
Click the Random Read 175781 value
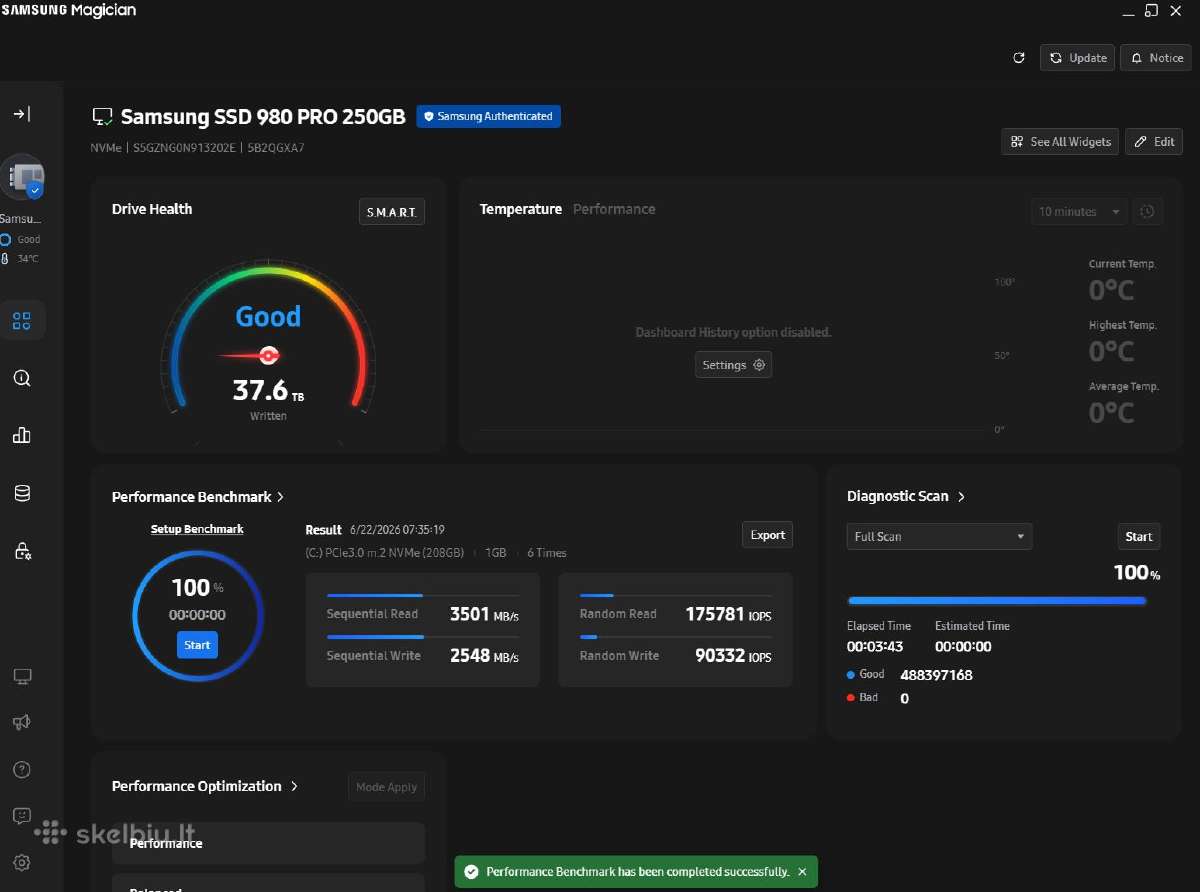(x=729, y=614)
